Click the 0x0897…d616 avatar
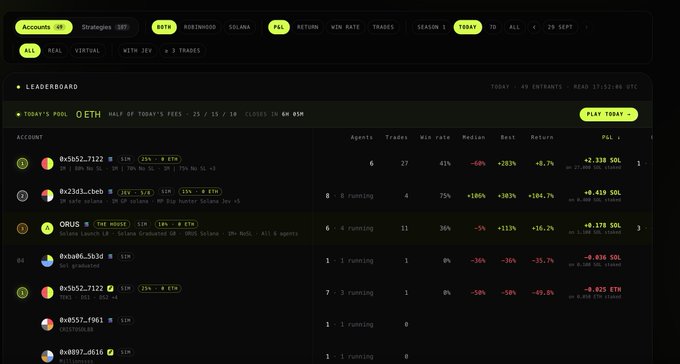680x364 pixels. click(47, 356)
